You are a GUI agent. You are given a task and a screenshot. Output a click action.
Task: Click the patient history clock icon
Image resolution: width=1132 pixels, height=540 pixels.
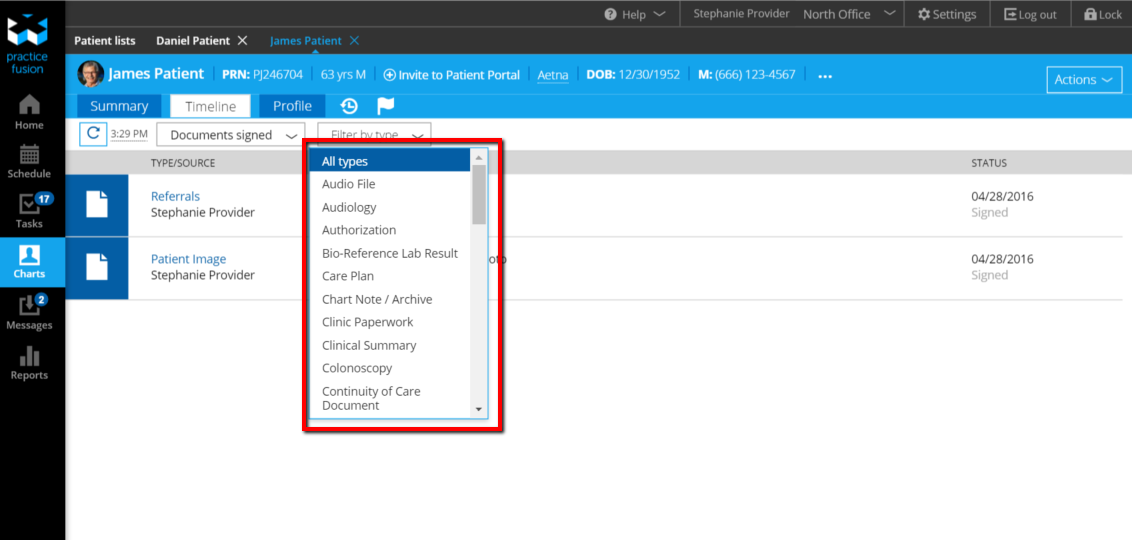coord(349,106)
